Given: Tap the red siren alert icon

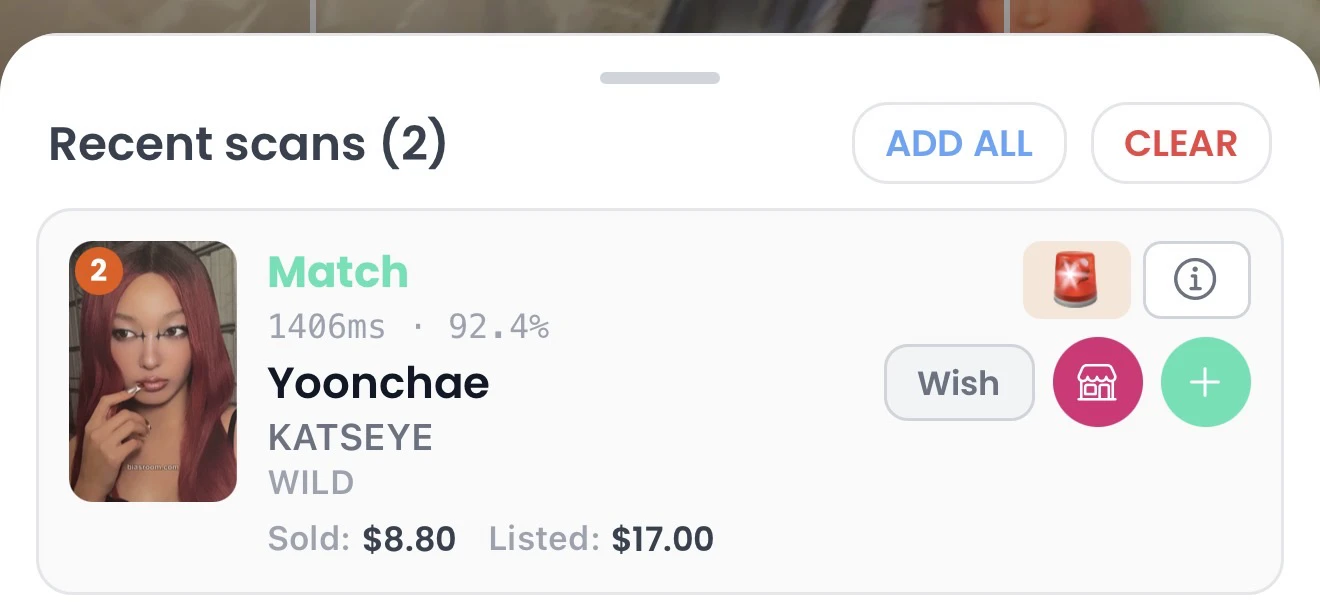Looking at the screenshot, I should [1076, 280].
